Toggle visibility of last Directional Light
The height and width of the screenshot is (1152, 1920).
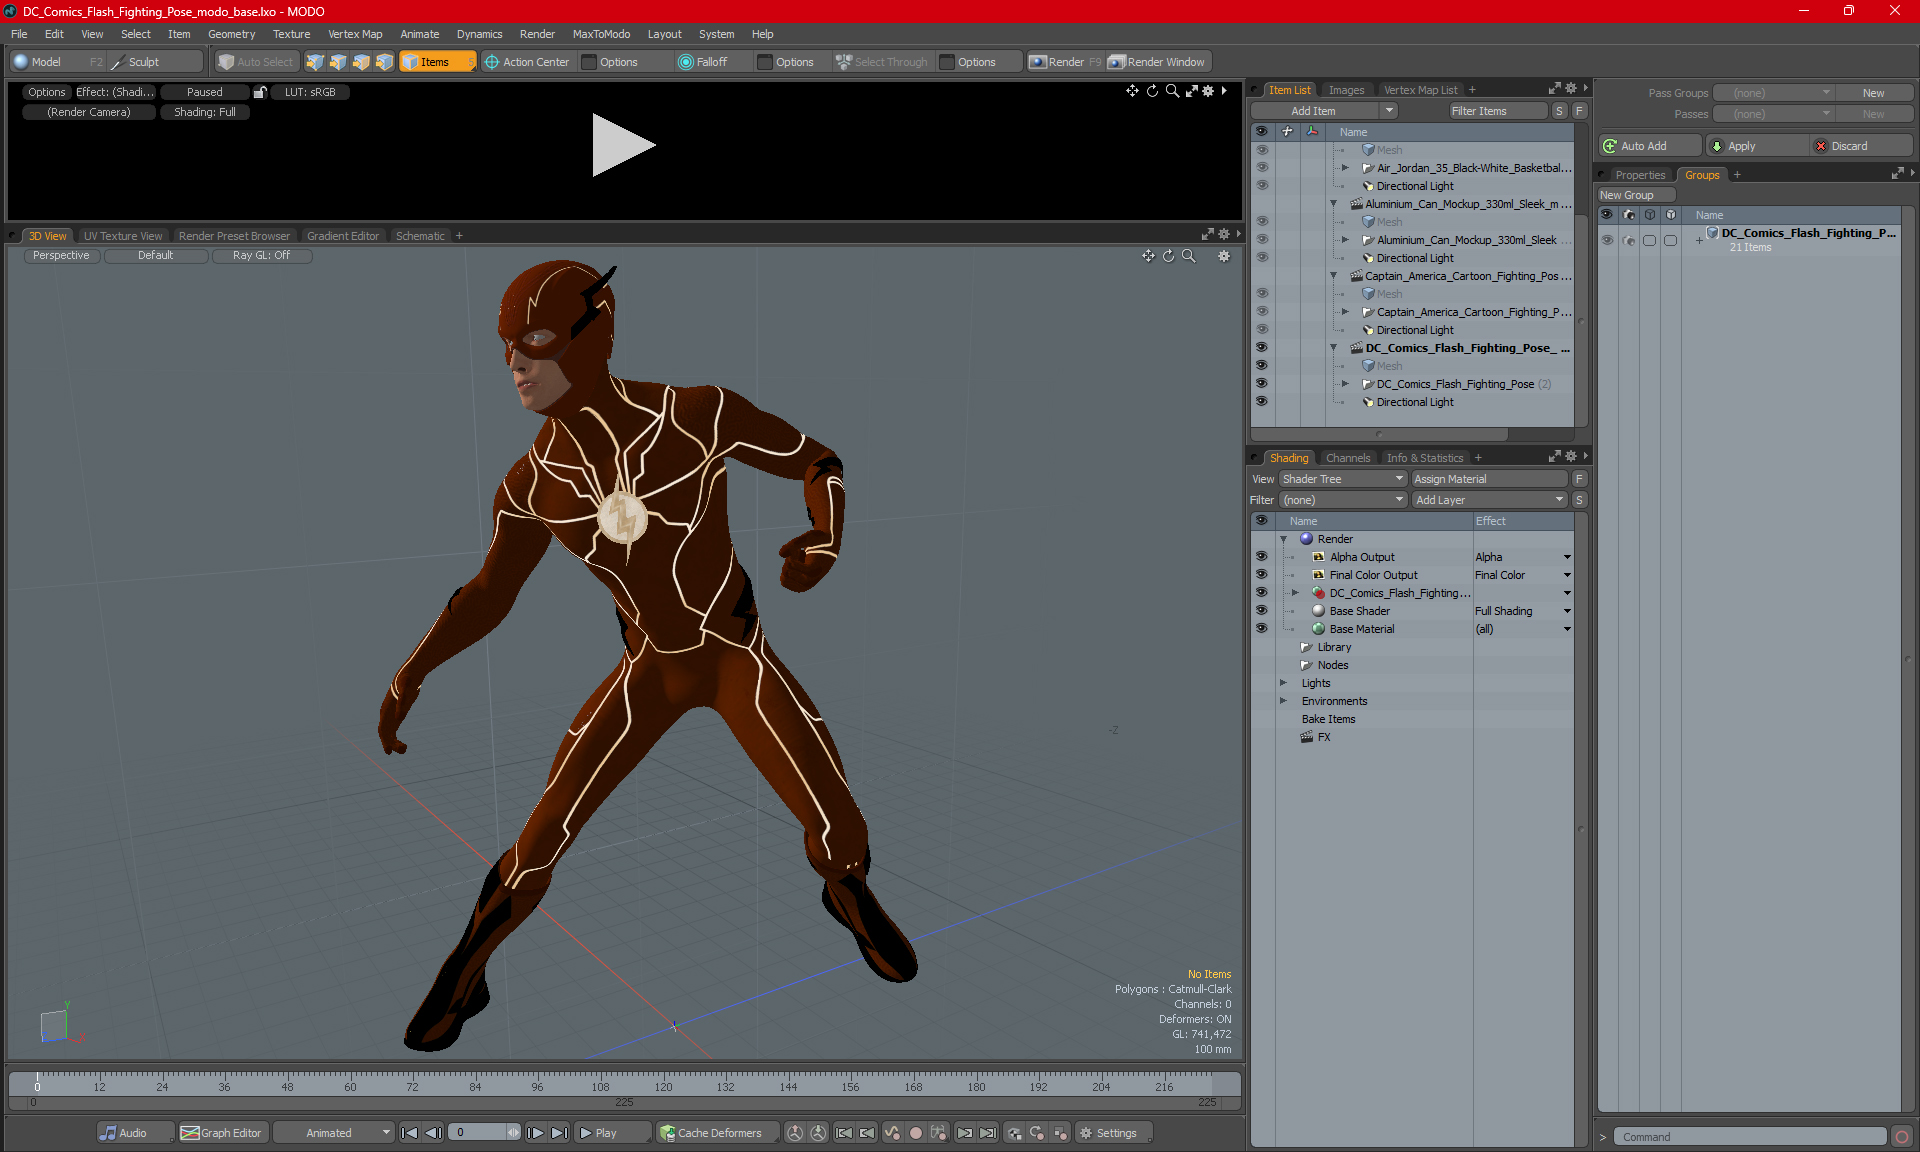click(x=1261, y=402)
